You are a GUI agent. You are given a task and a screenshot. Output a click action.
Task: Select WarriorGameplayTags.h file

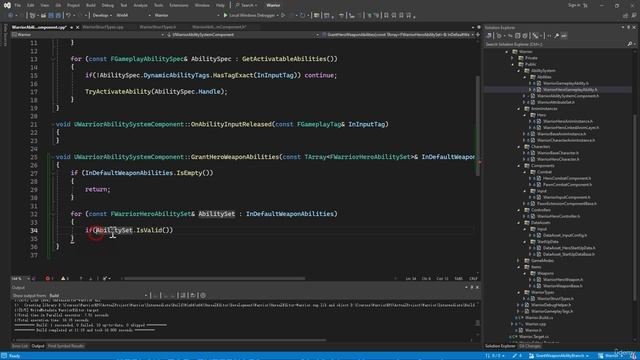pos(552,311)
